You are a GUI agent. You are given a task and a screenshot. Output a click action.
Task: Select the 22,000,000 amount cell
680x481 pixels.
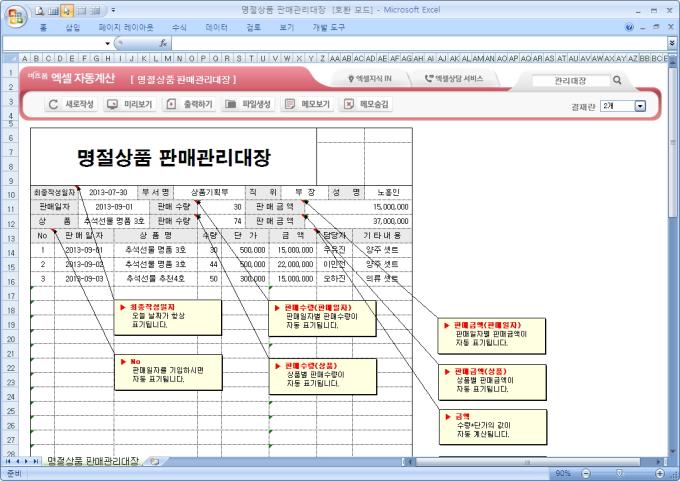(x=293, y=264)
